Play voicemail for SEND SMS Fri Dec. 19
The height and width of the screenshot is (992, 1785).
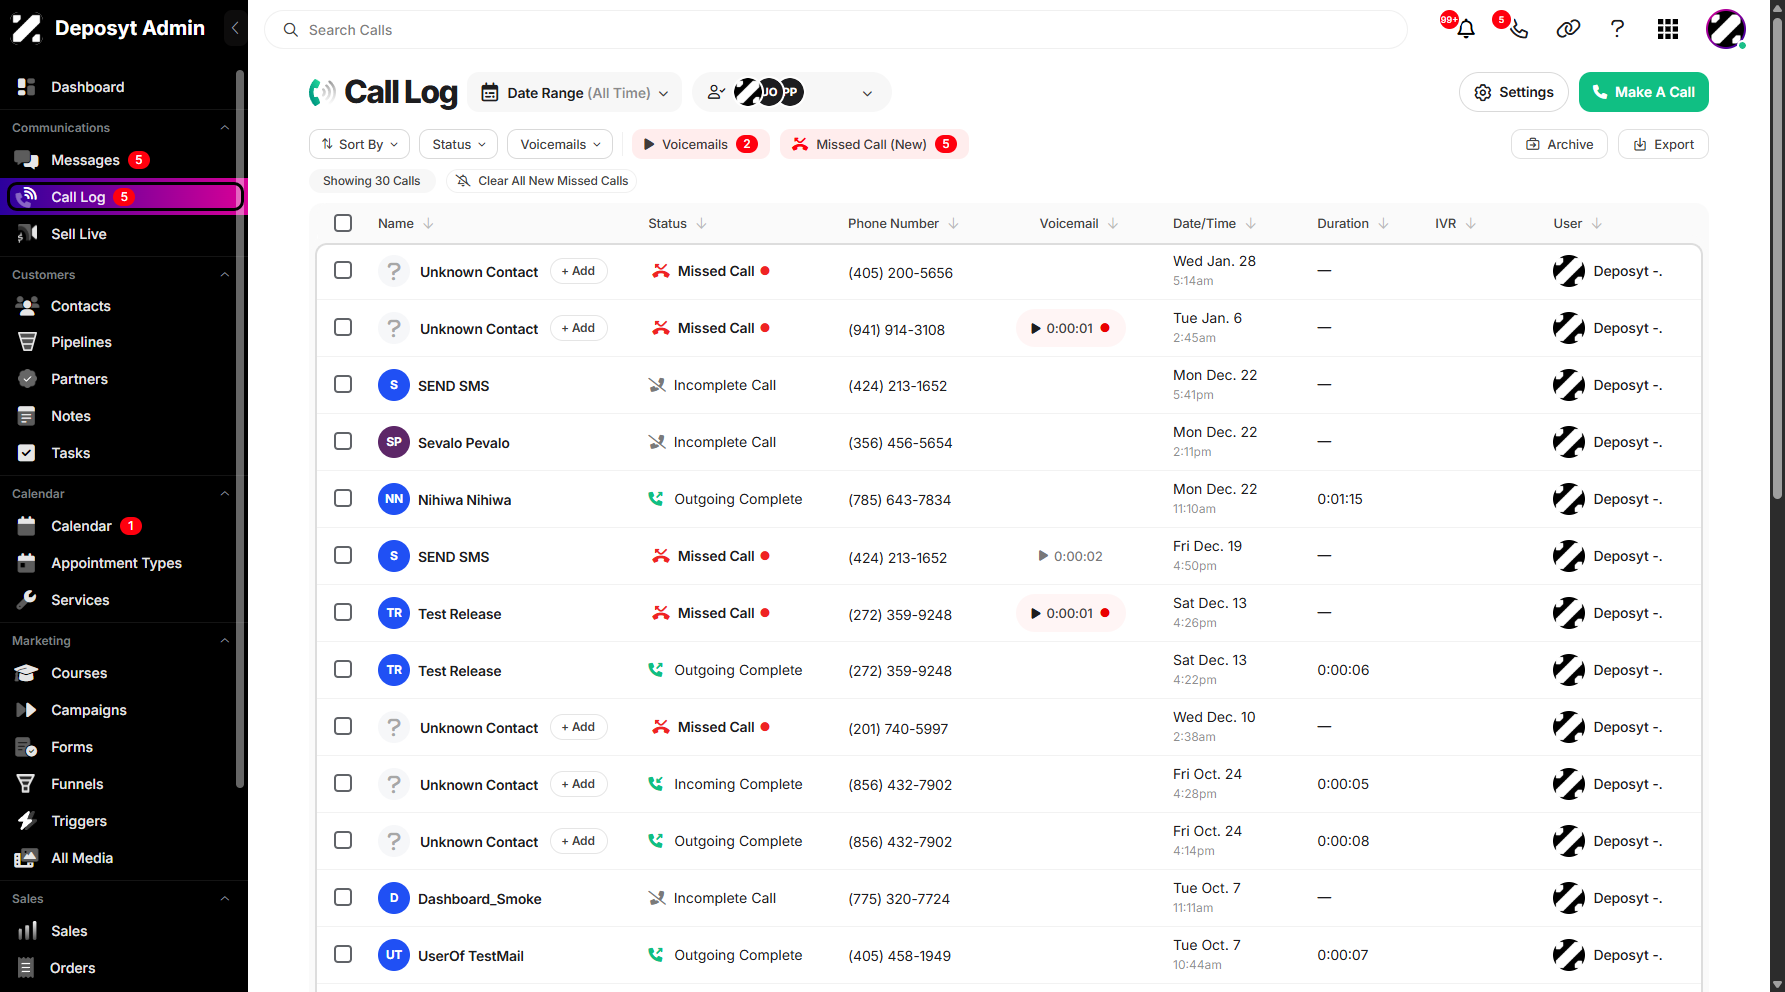click(x=1070, y=556)
